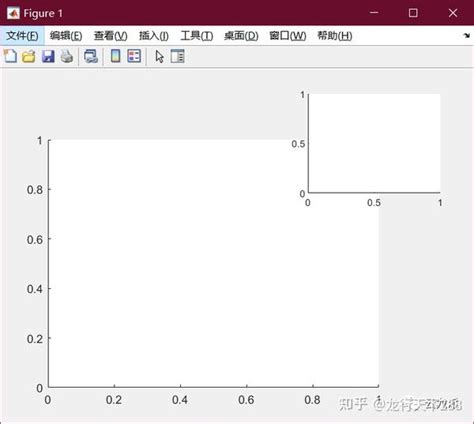Click the Open File folder icon

tap(29, 56)
